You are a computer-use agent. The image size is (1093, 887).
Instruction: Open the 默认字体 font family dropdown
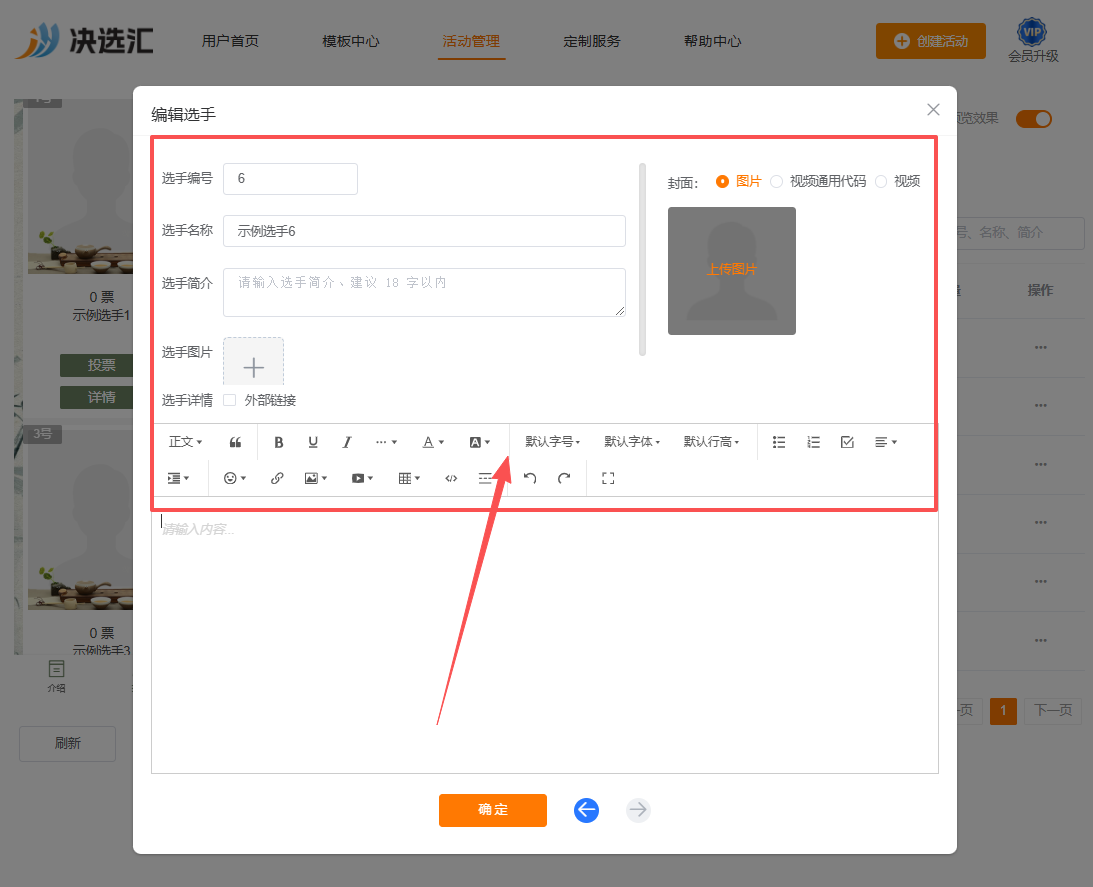point(632,442)
